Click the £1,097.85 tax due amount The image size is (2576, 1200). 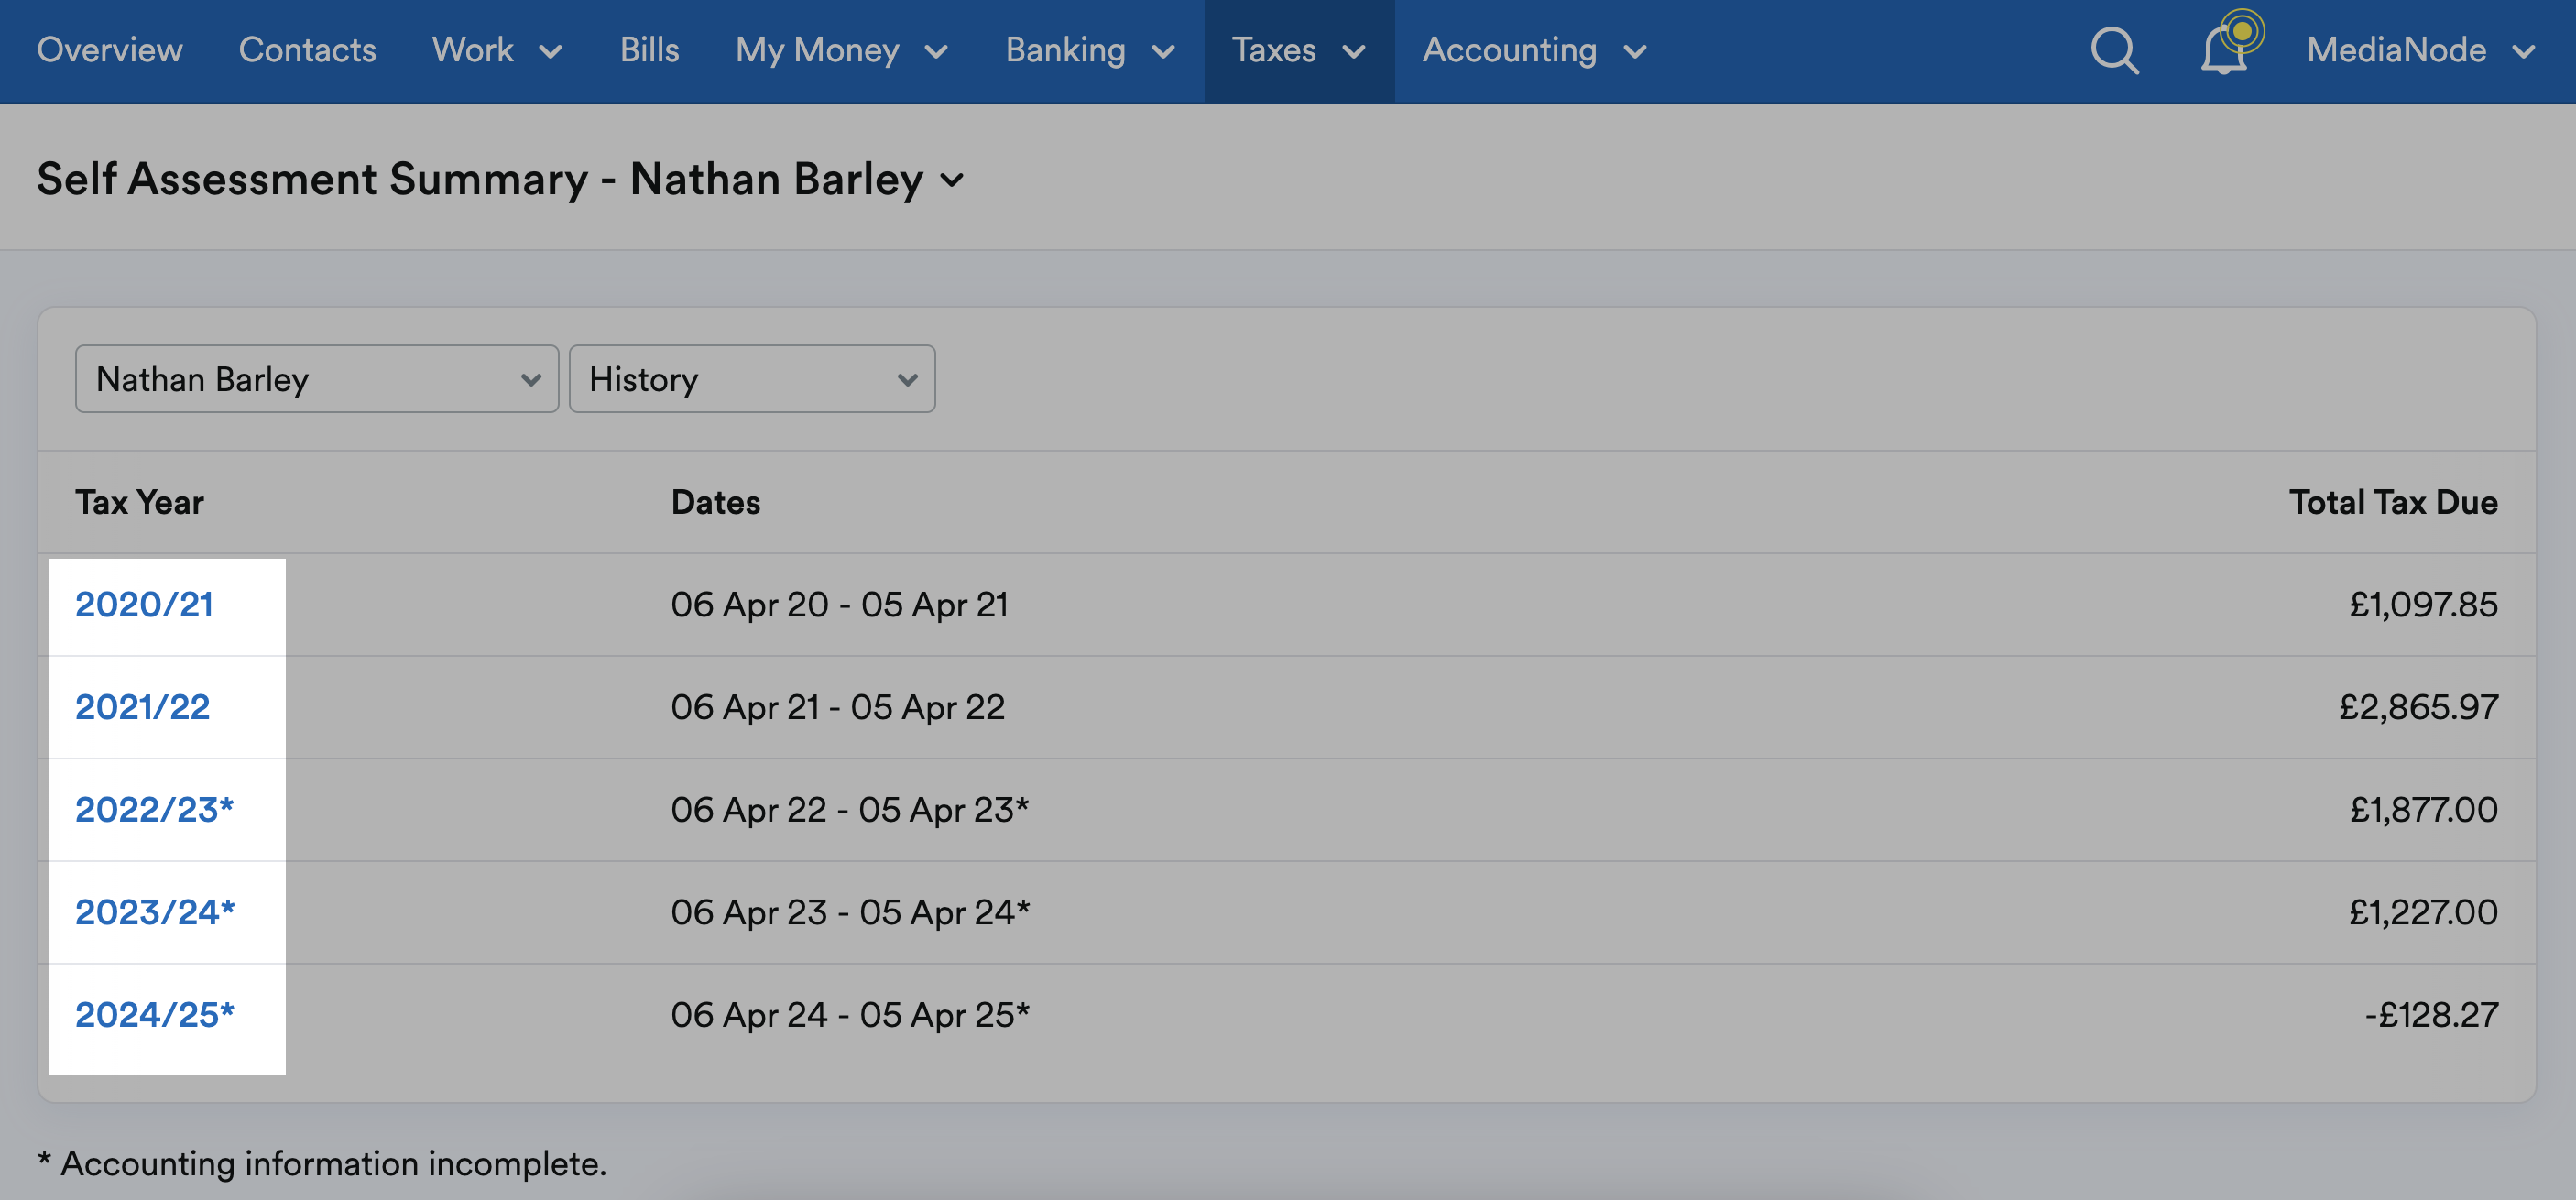[2423, 605]
